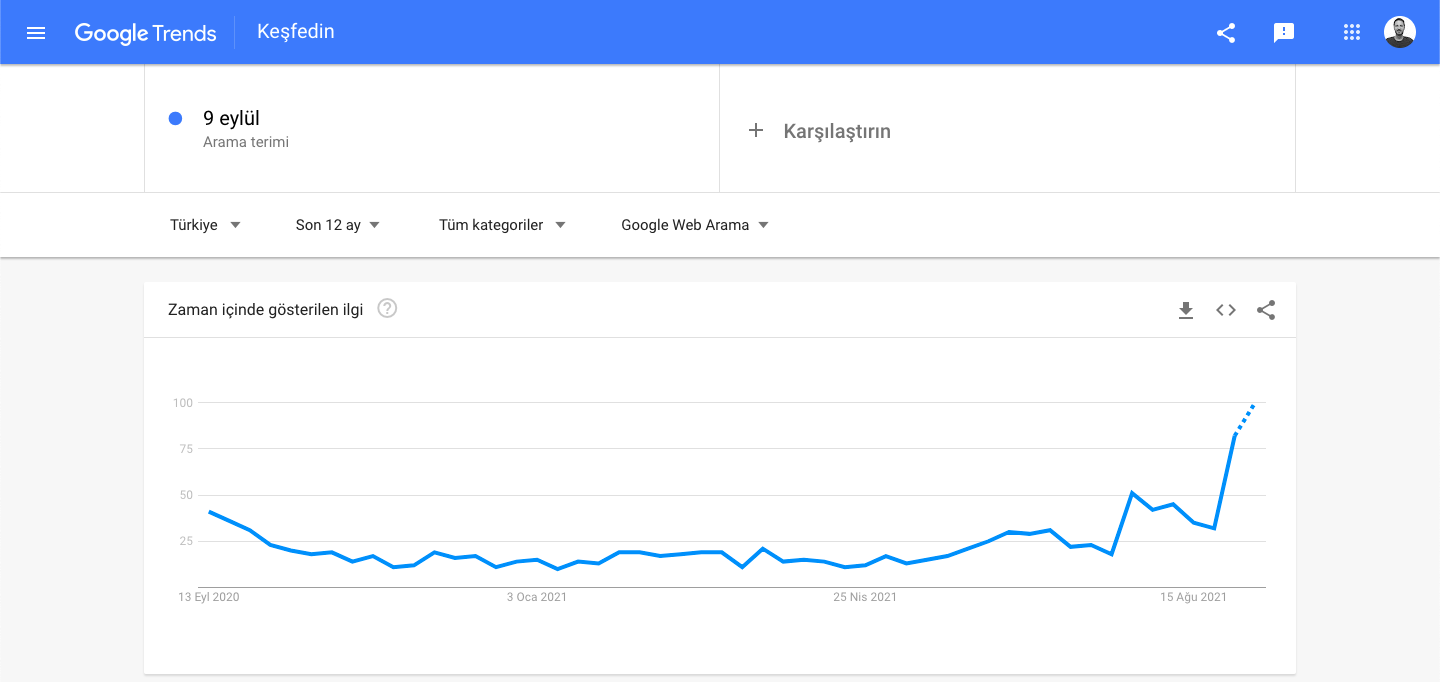The height and width of the screenshot is (682, 1440).
Task: Open the user account avatar
Action: [x=1400, y=32]
